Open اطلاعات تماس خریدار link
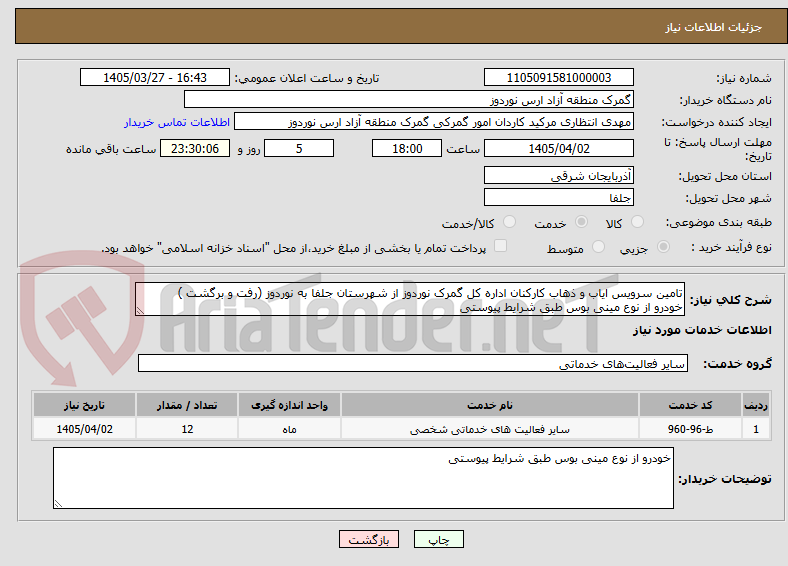The width and height of the screenshot is (788, 566). (177, 122)
